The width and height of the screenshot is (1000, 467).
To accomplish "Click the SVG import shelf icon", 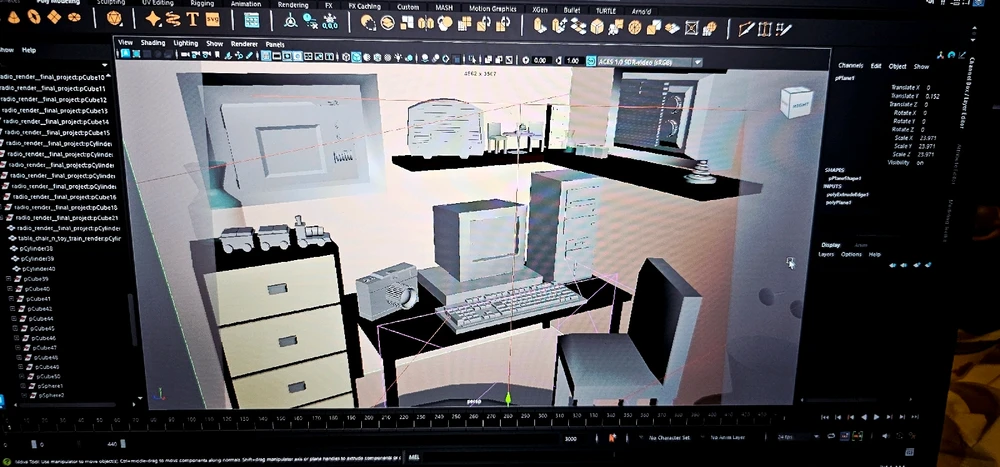I will (213, 20).
